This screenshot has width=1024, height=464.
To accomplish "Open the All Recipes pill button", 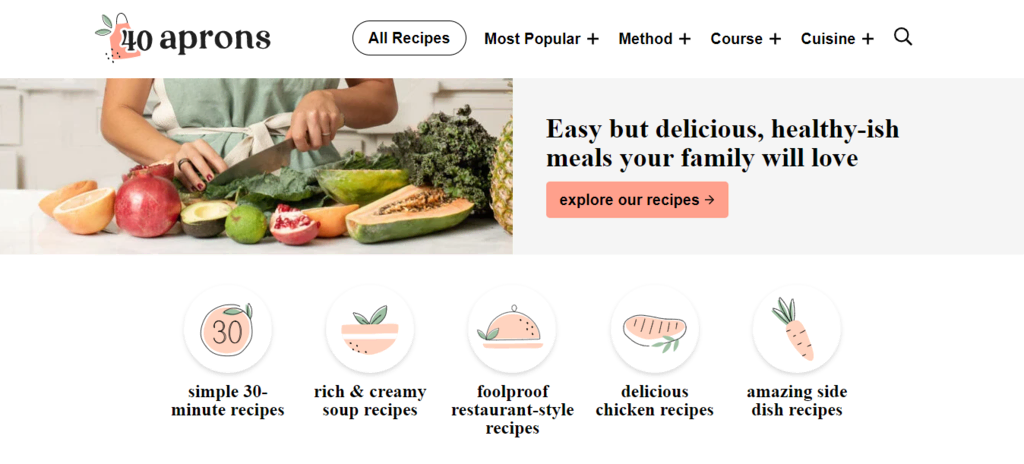I will [409, 38].
